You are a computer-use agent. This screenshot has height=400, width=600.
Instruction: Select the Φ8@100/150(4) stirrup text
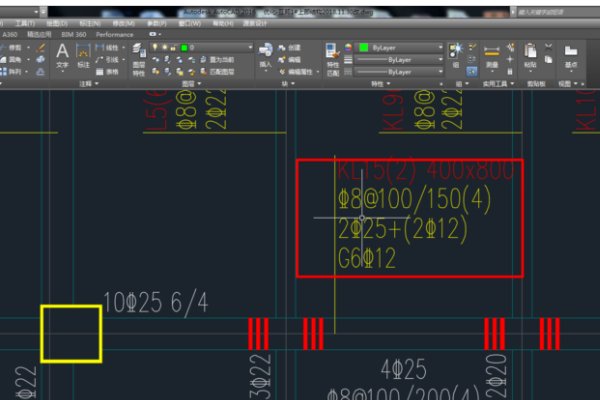414,199
